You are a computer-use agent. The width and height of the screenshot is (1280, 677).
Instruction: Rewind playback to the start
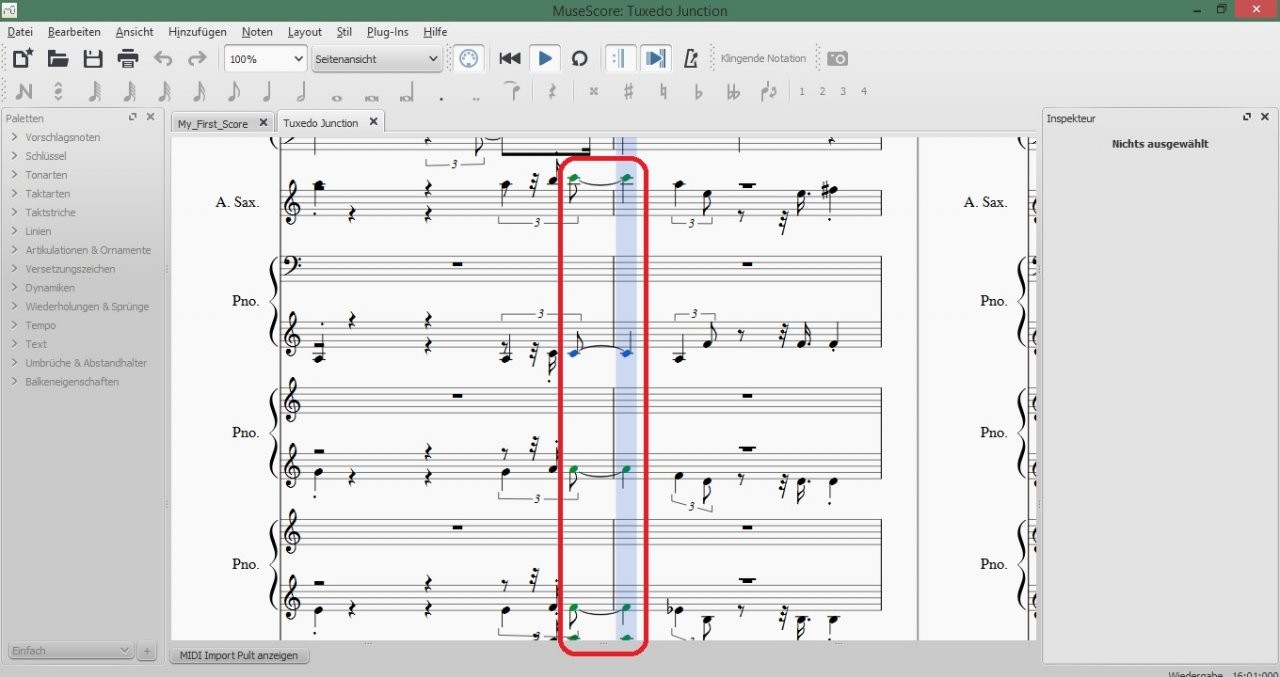click(510, 59)
